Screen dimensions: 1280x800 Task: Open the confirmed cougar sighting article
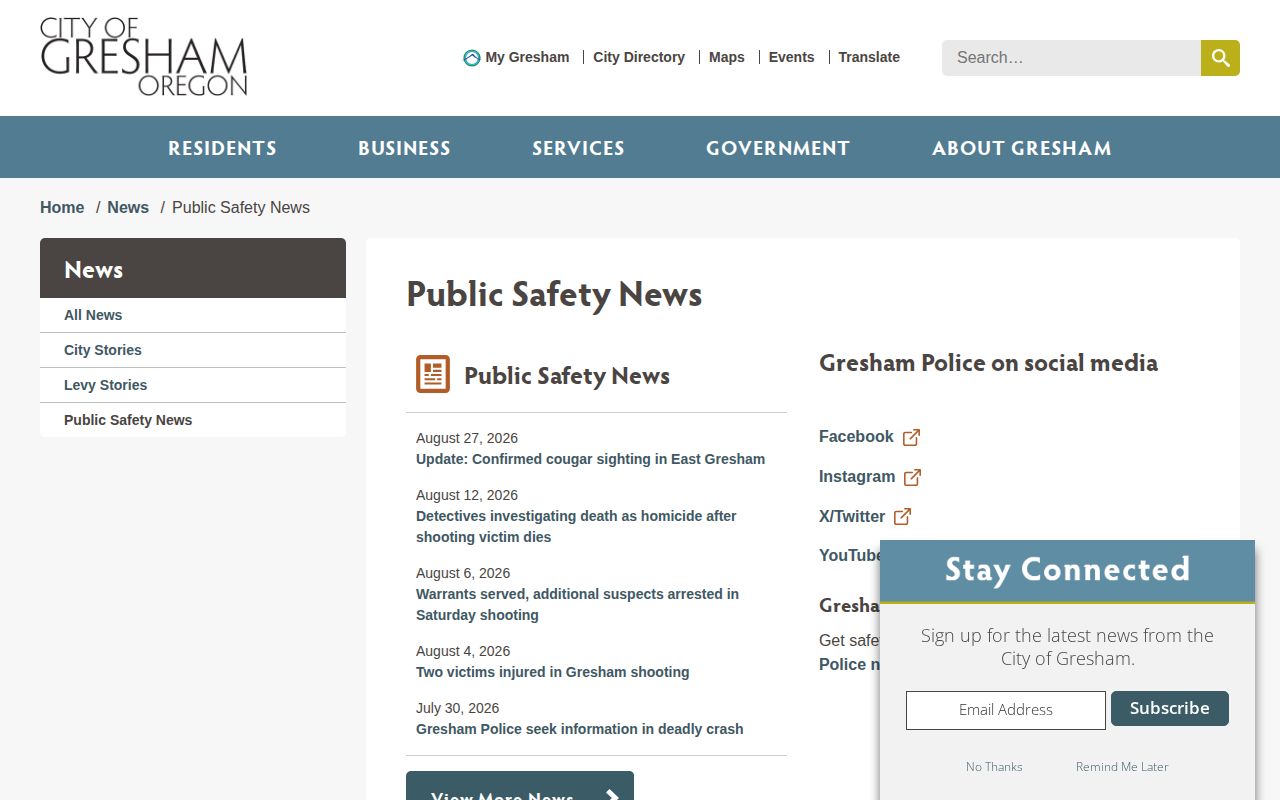[590, 459]
